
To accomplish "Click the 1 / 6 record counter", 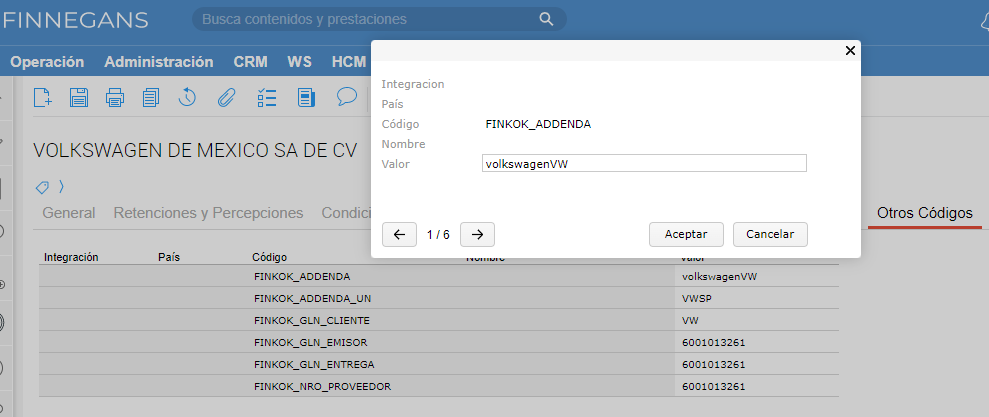I will 438,235.
